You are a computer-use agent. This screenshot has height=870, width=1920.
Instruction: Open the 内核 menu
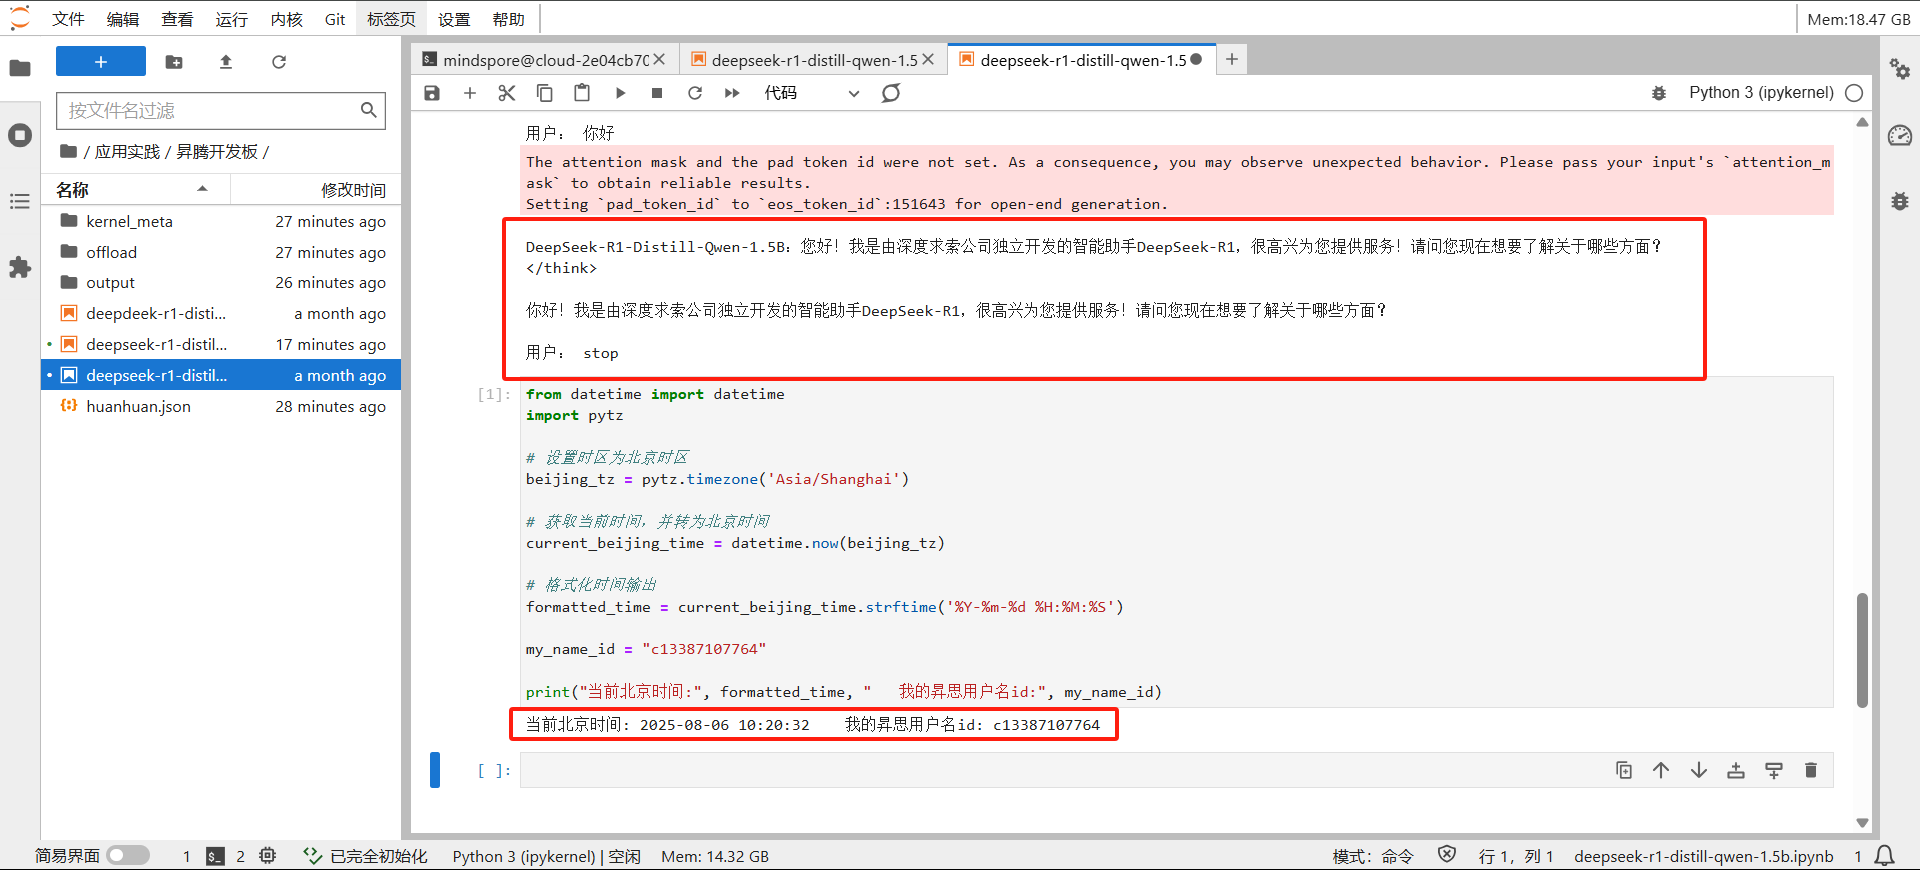tap(286, 19)
